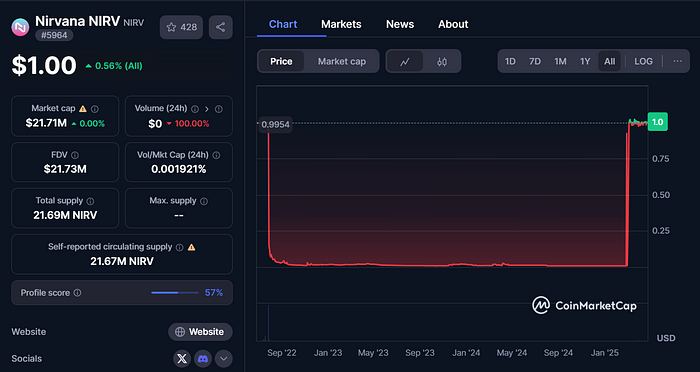Select the candlestick chart icon

tap(442, 62)
